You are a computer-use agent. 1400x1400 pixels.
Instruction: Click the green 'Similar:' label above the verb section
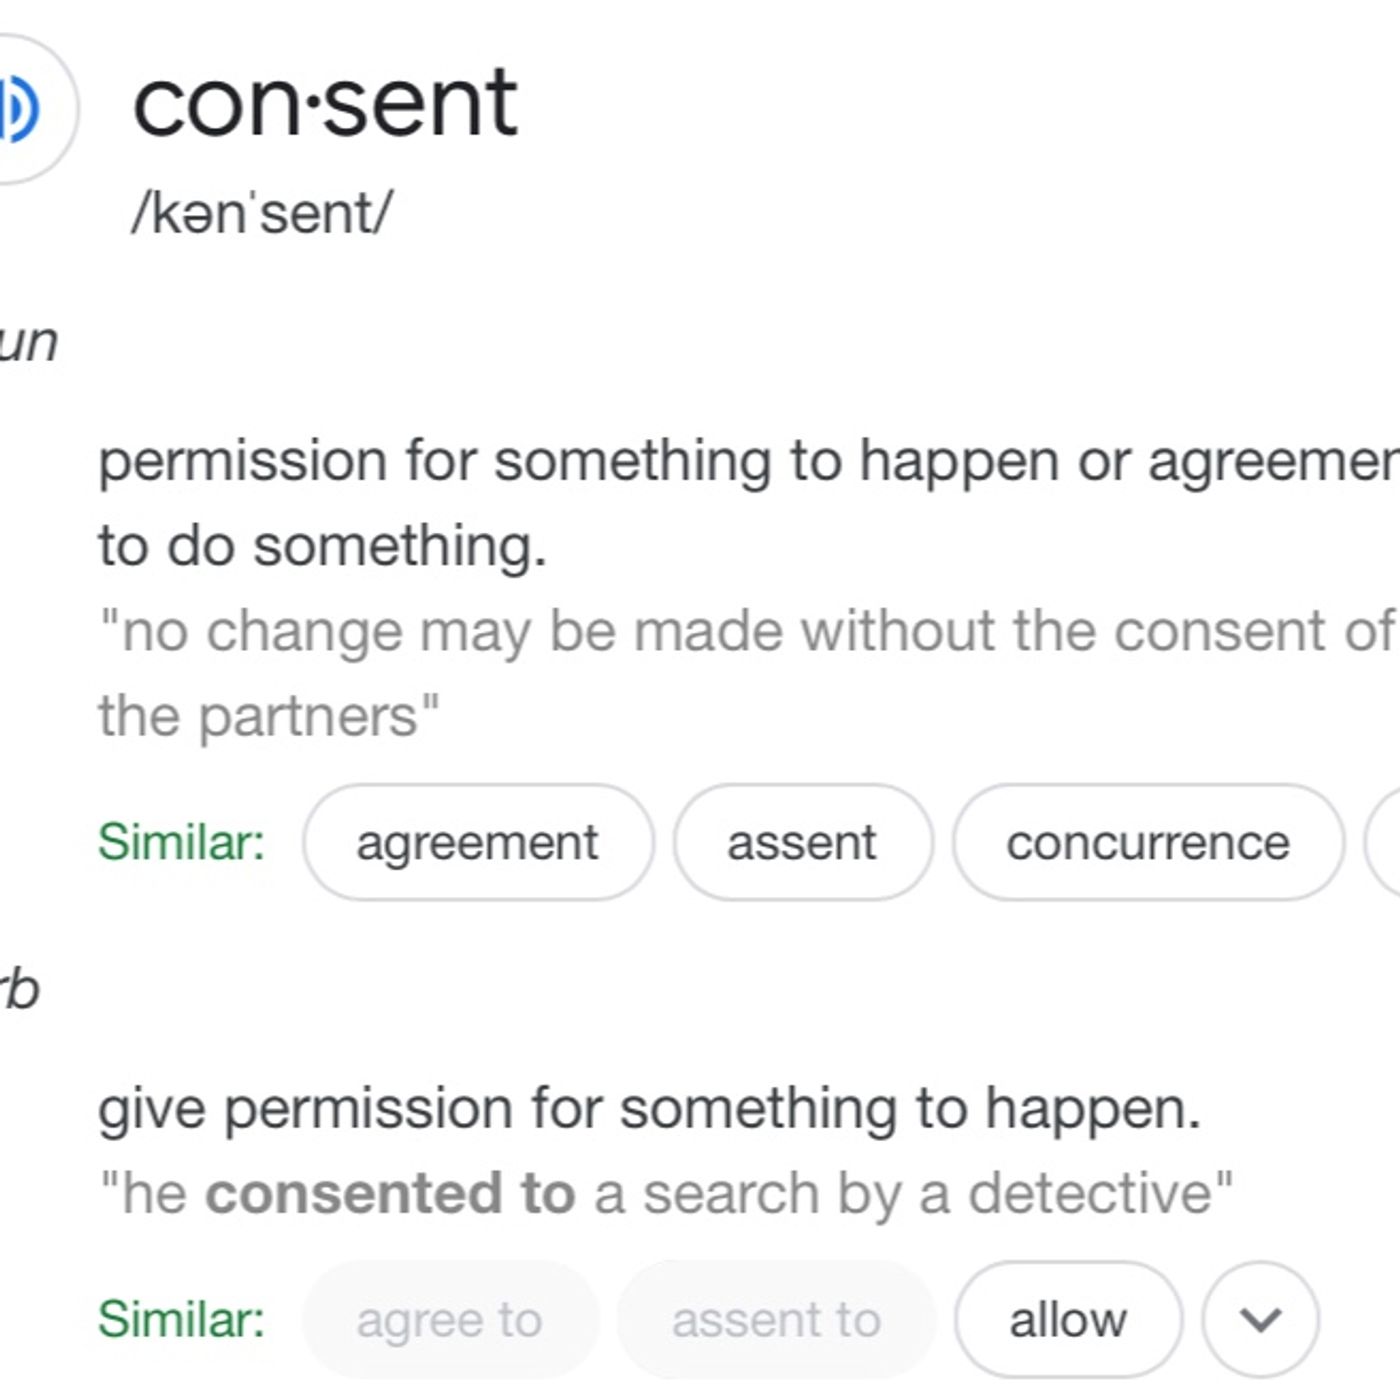[181, 842]
